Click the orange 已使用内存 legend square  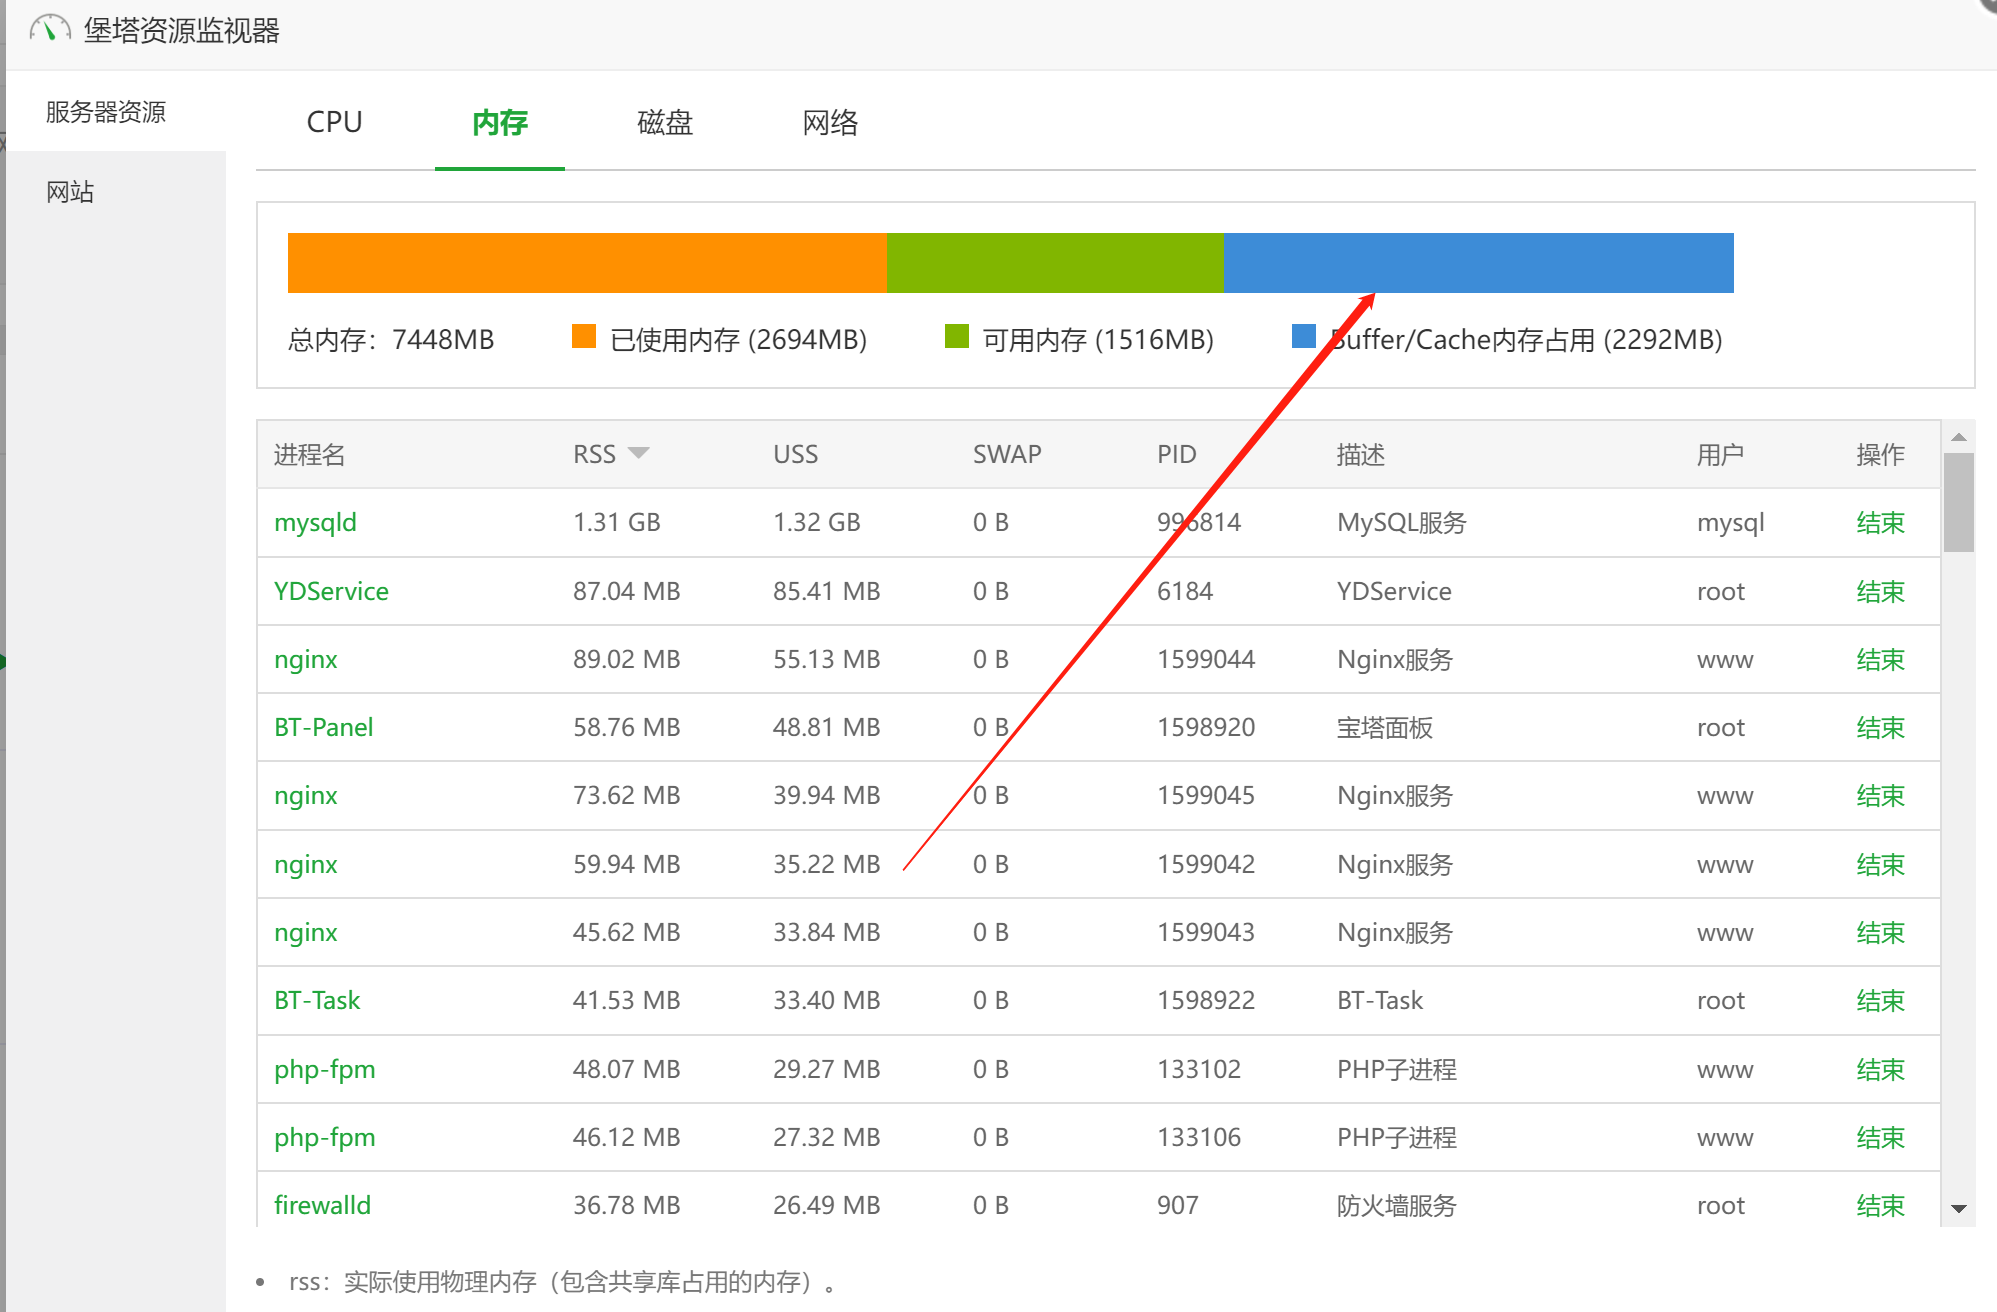point(584,337)
